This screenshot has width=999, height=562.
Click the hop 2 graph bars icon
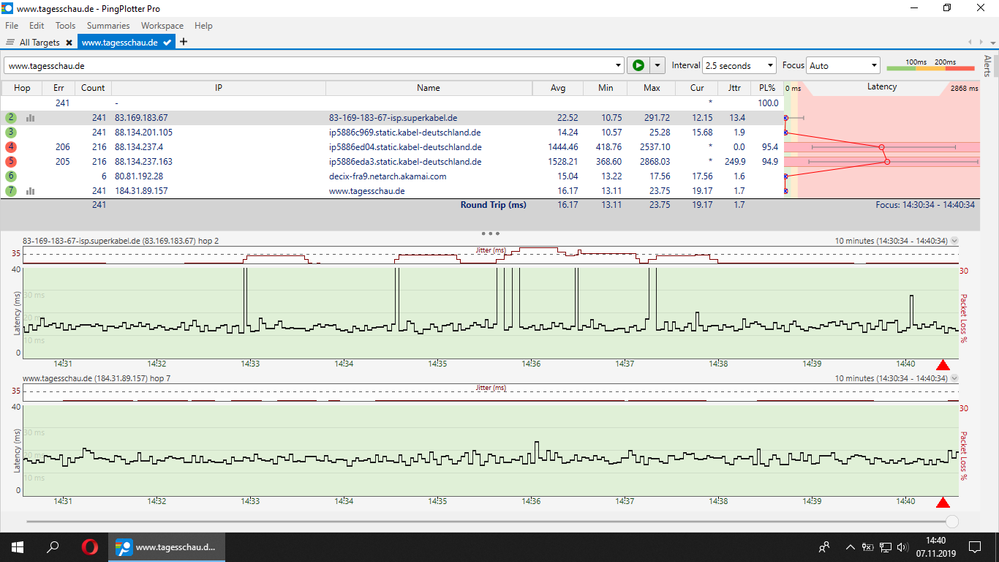point(30,118)
